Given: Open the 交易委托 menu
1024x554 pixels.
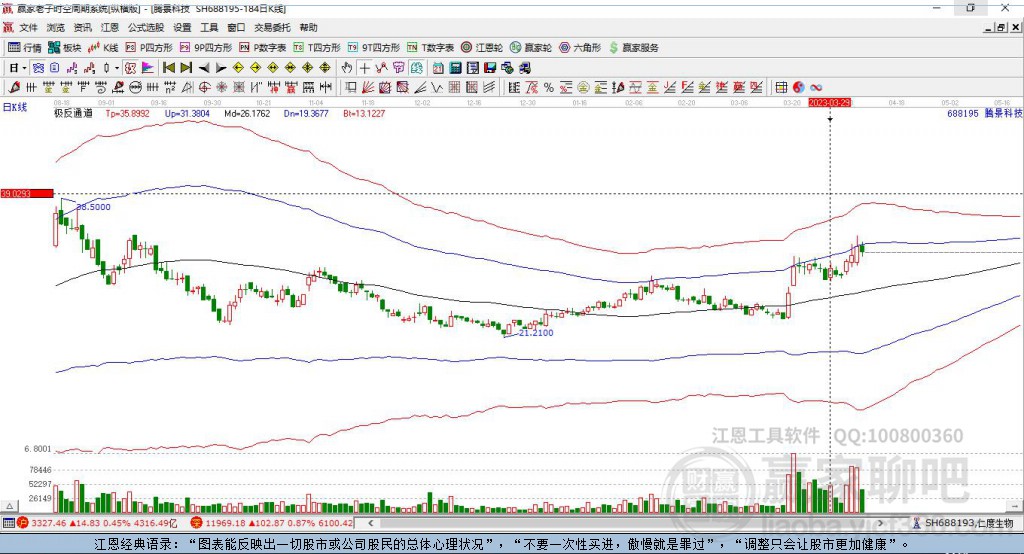Looking at the screenshot, I should coord(272,27).
